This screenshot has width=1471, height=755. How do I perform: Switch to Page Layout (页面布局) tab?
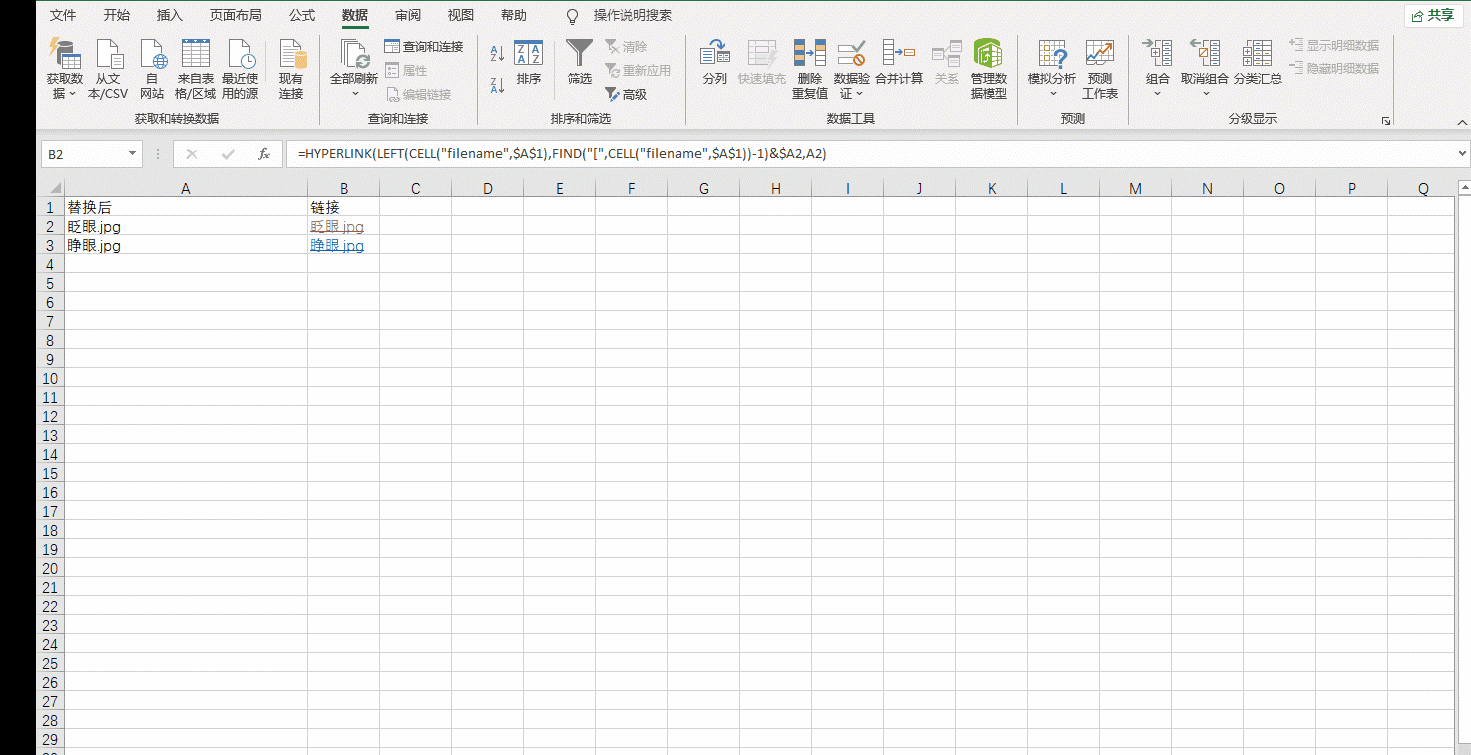coord(236,15)
